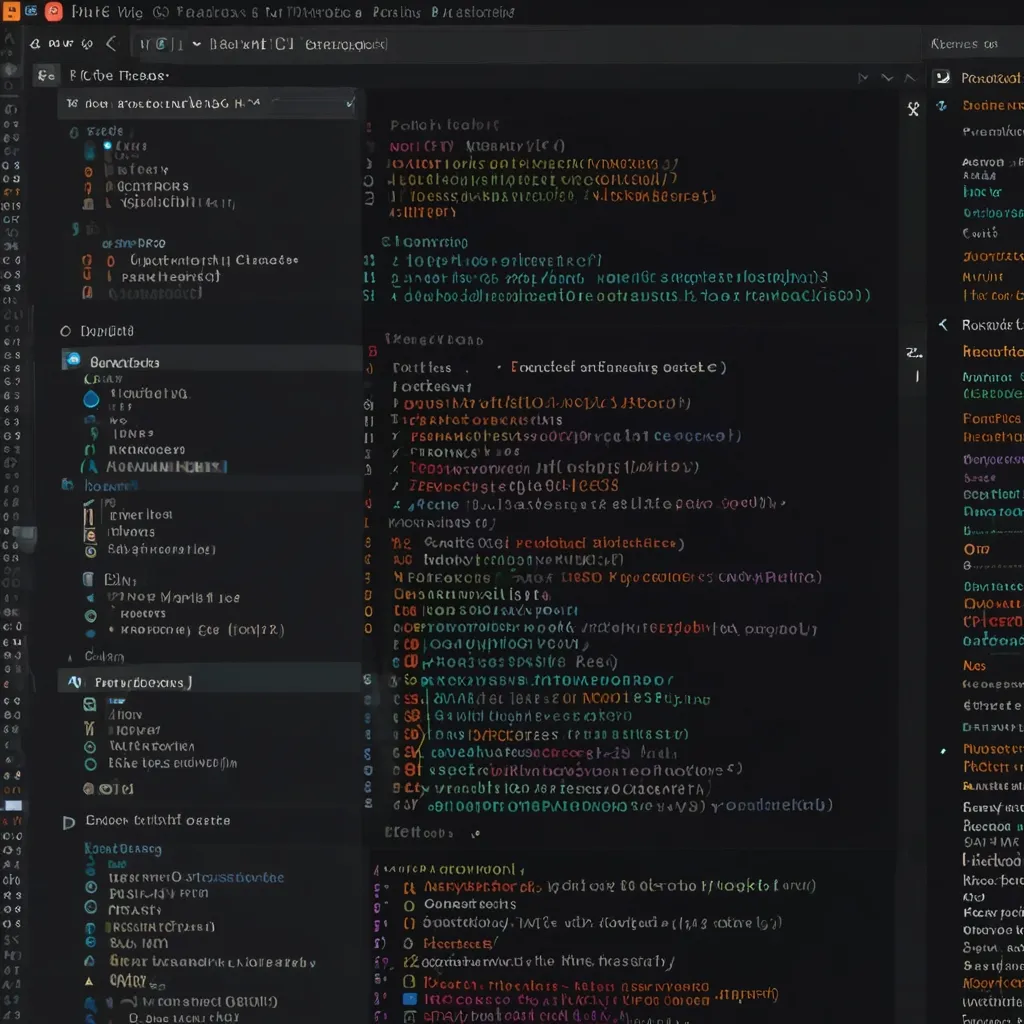Toggle the circle marker next to 'Conaret' line
The height and width of the screenshot is (1024, 1024).
coord(408,904)
